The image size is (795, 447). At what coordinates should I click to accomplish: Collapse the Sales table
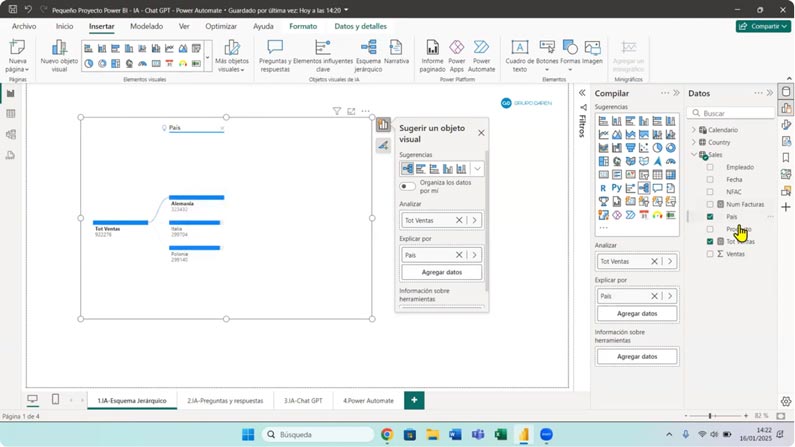click(x=694, y=155)
